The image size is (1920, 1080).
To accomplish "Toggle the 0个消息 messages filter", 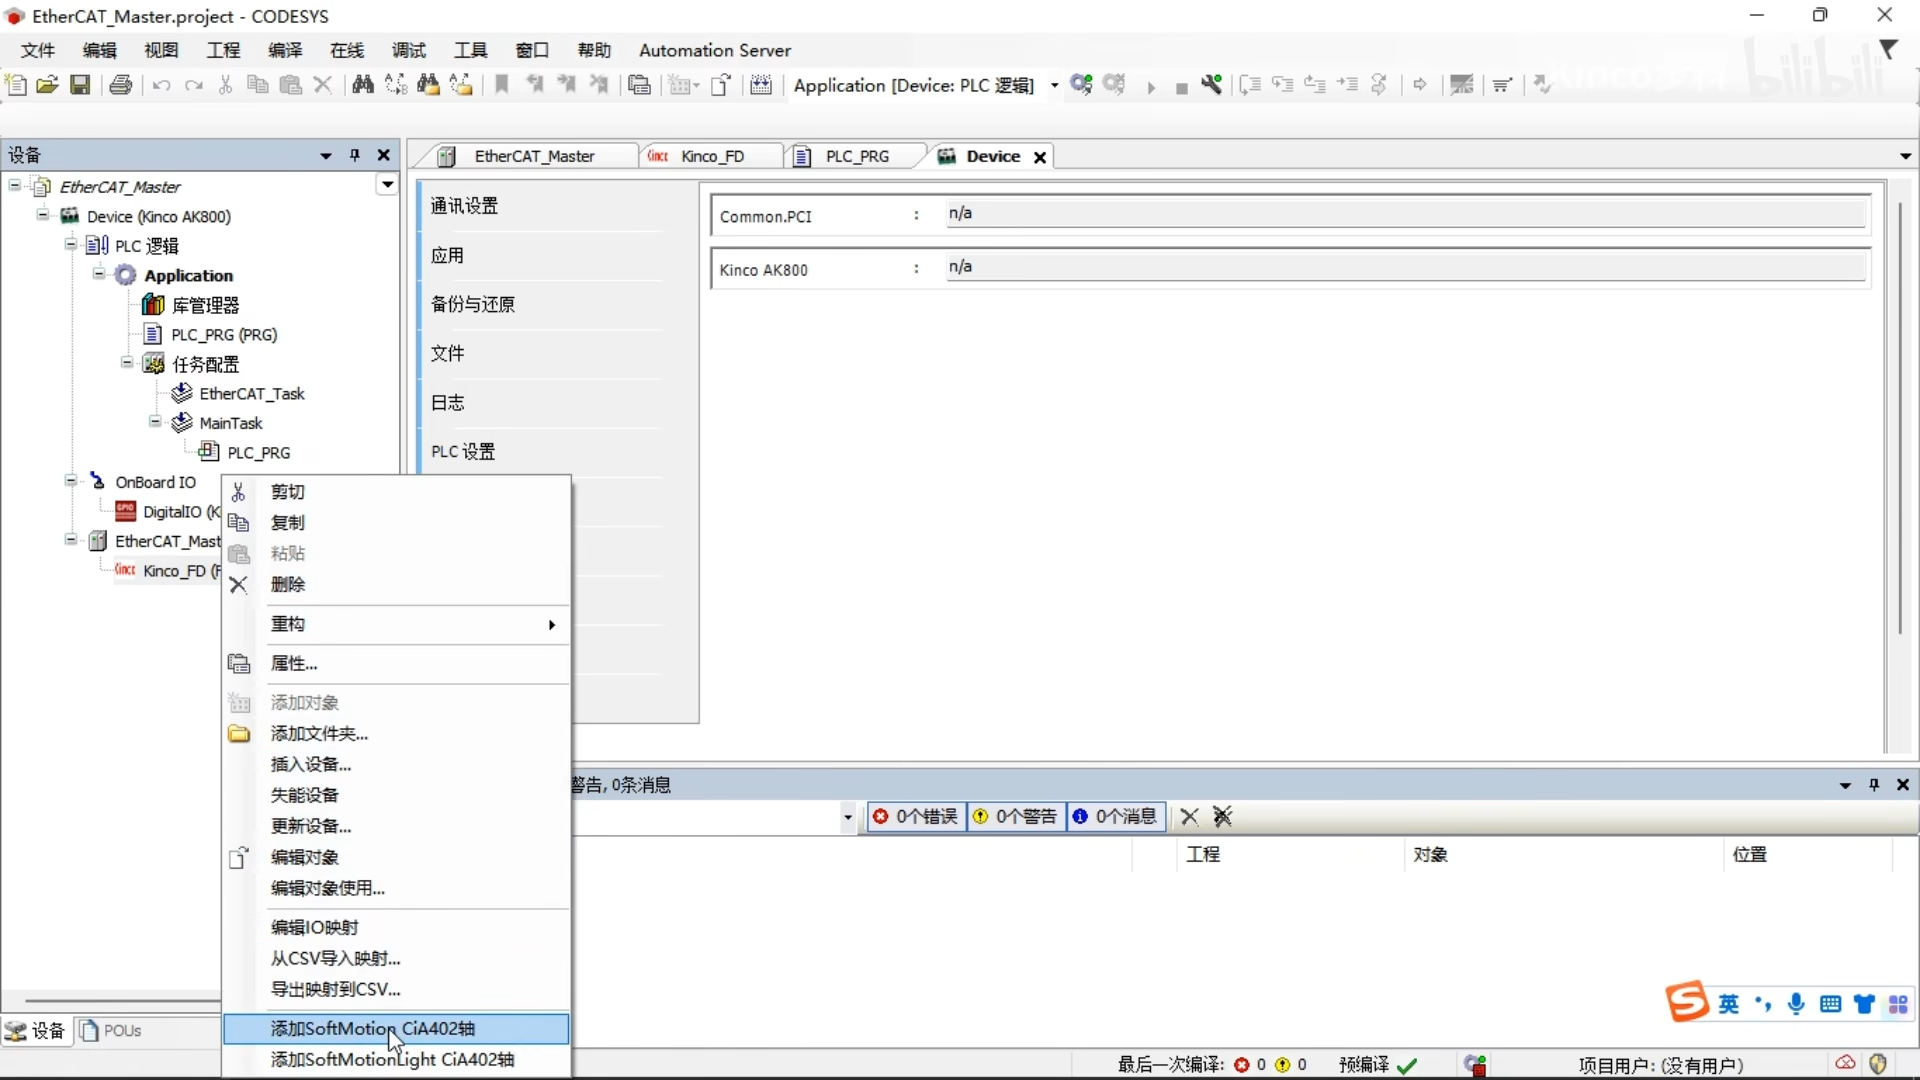I will 1116,817.
